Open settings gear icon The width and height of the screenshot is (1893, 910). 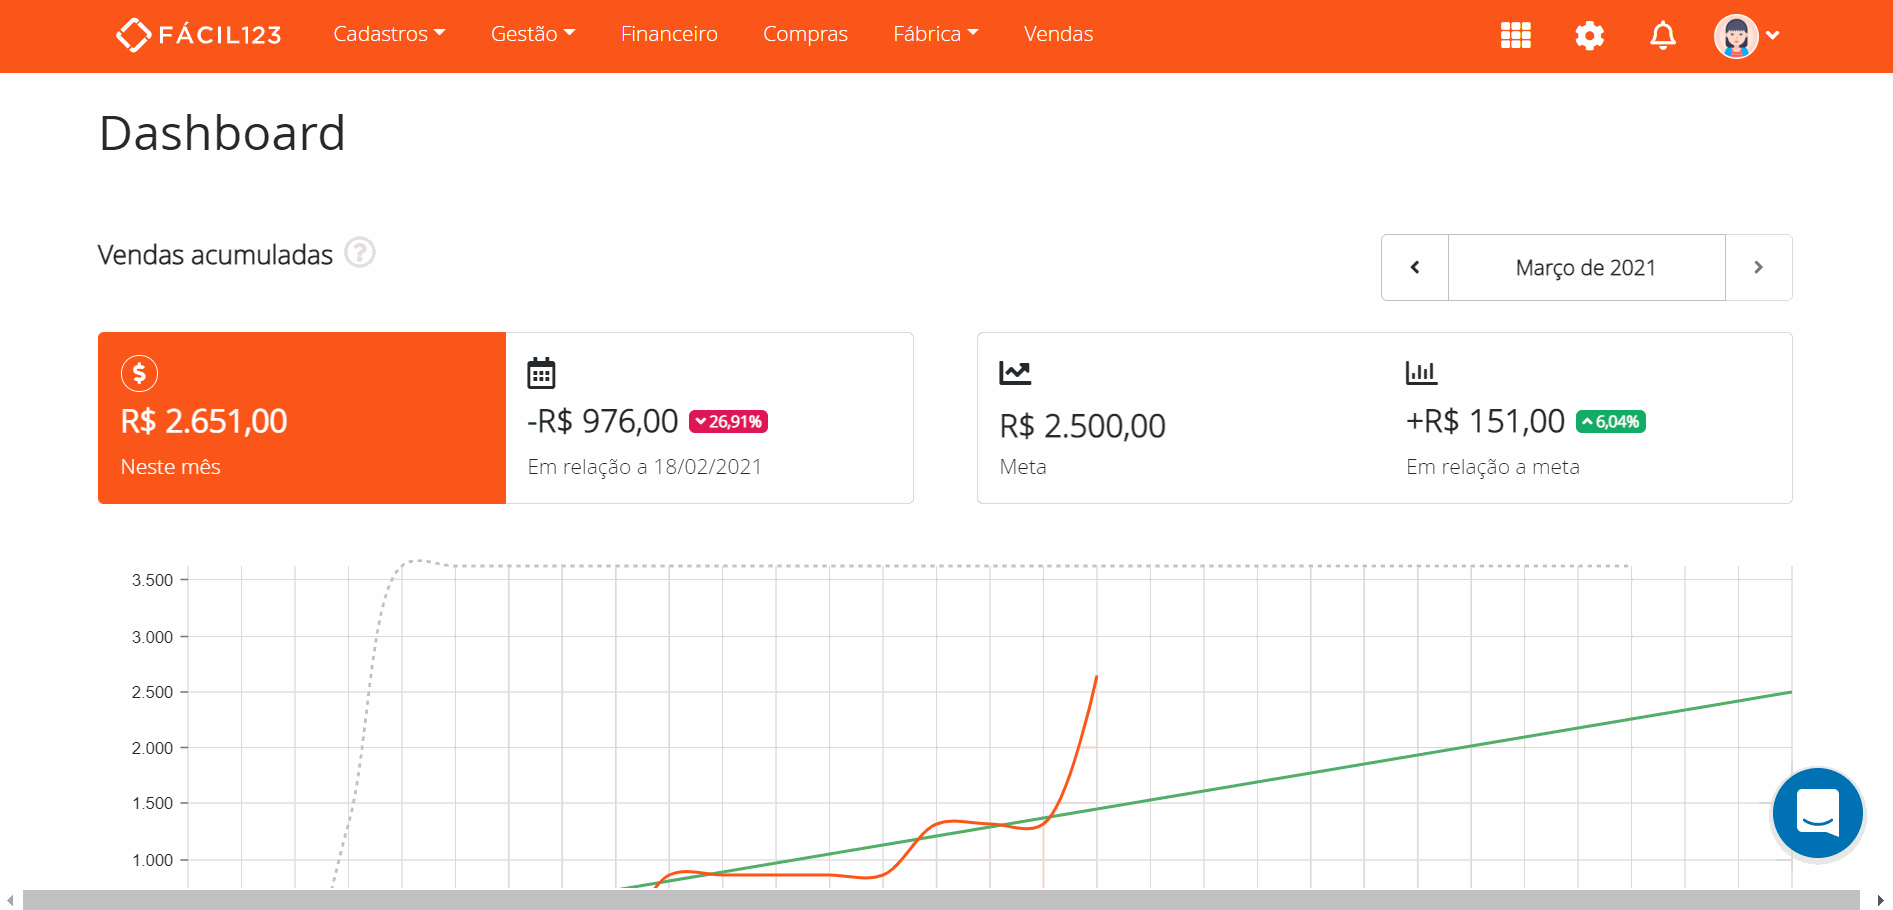coord(1589,36)
